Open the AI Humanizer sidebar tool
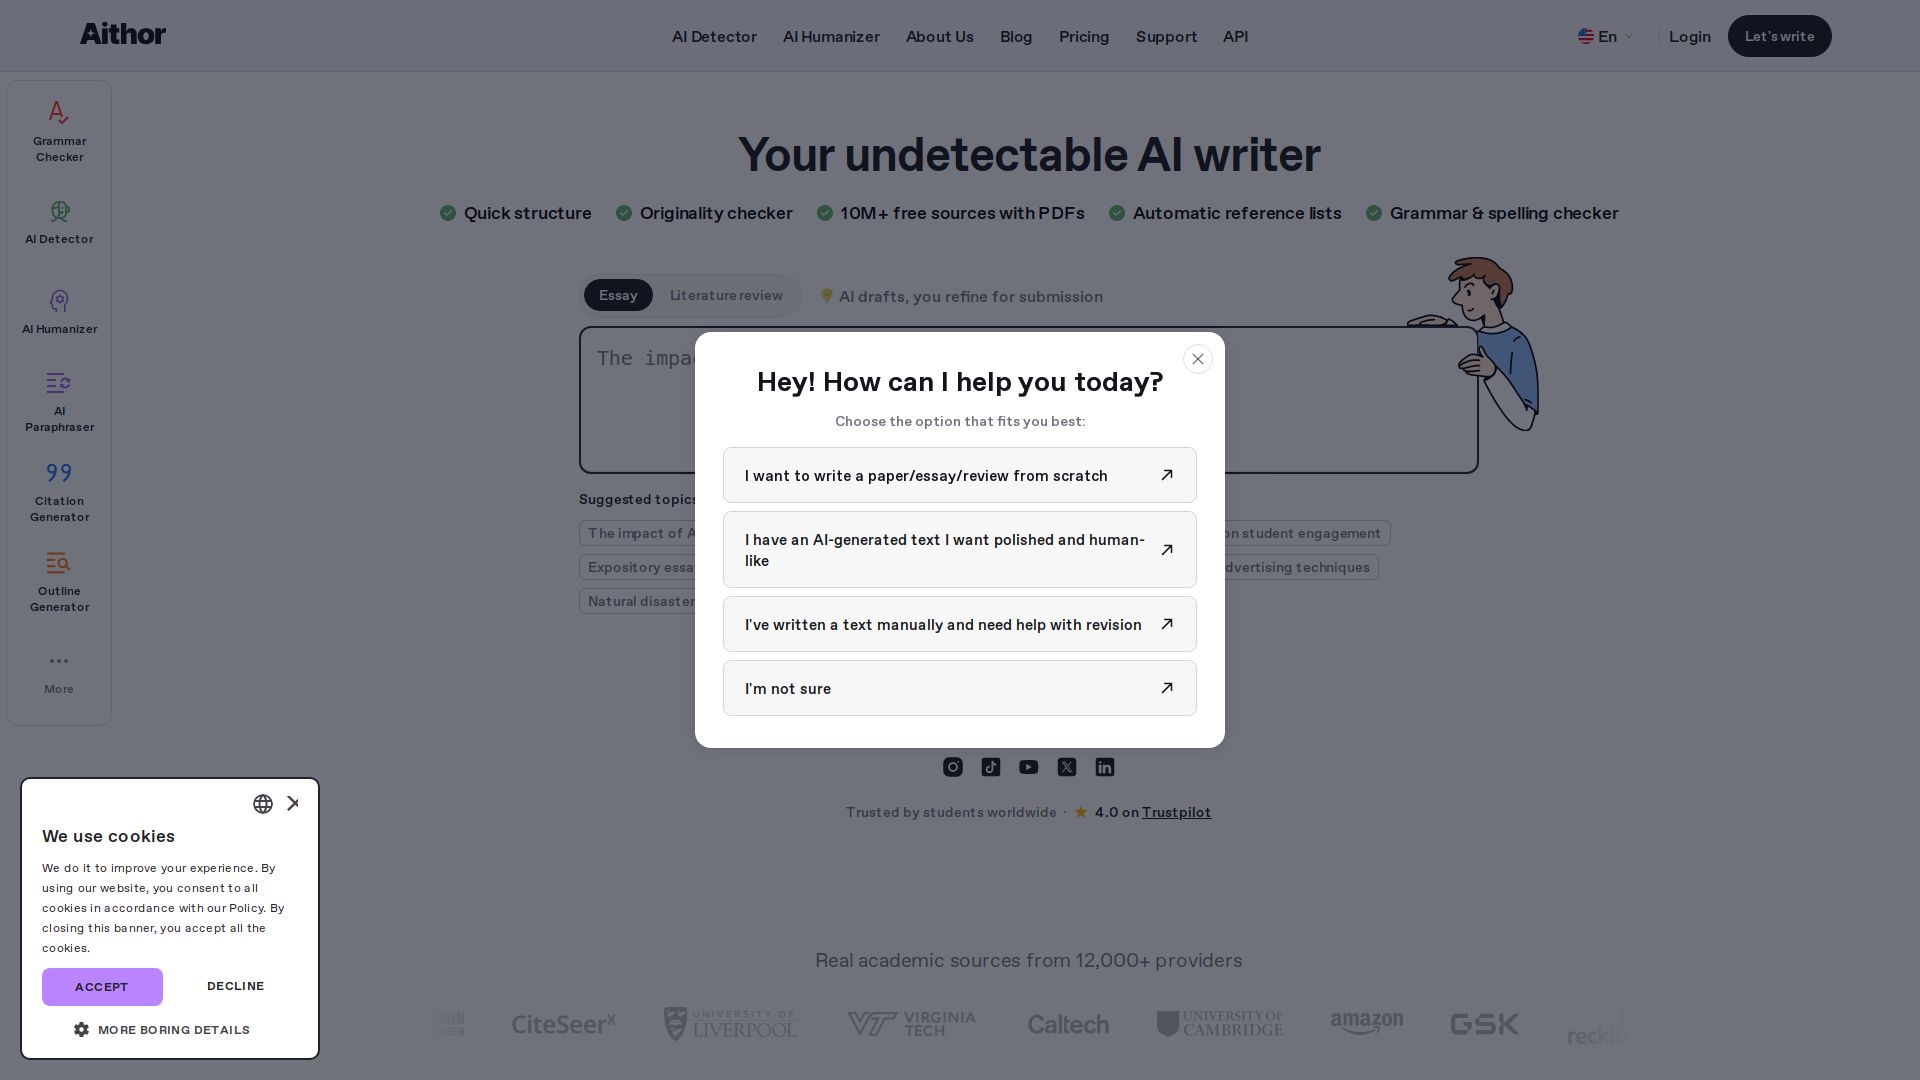The image size is (1920, 1080). (x=59, y=312)
